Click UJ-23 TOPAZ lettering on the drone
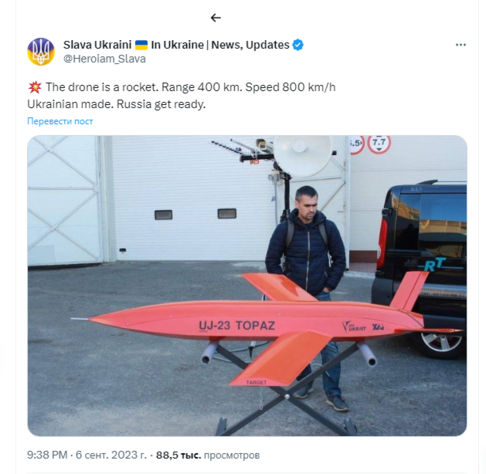The image size is (486, 474). [237, 326]
